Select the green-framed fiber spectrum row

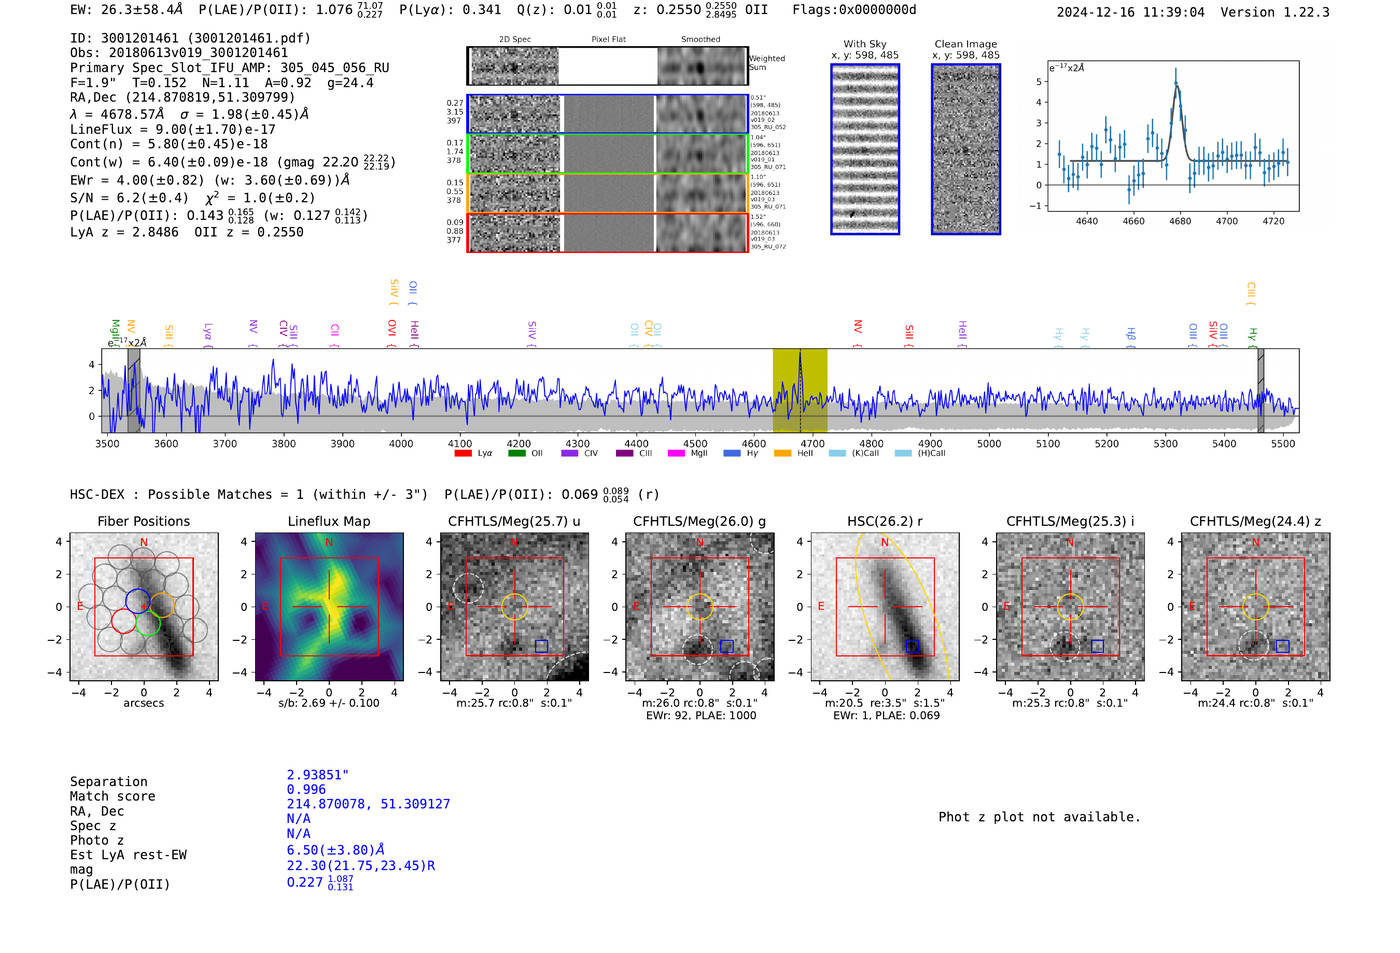click(608, 154)
